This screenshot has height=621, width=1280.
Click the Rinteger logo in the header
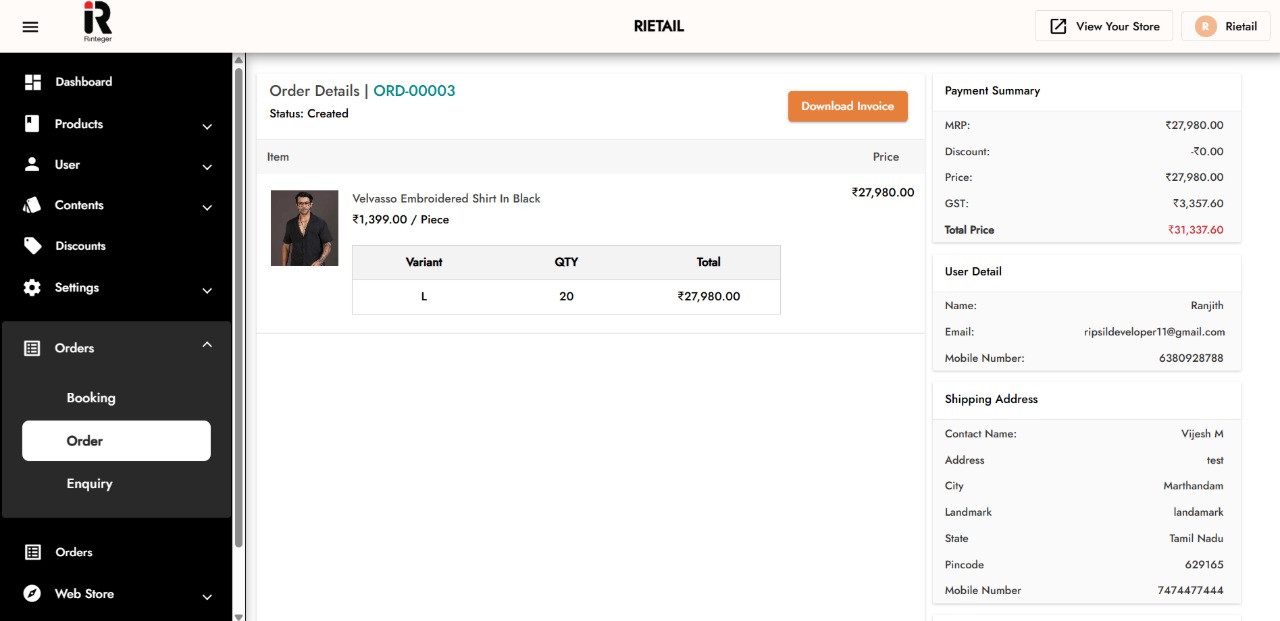[97, 23]
